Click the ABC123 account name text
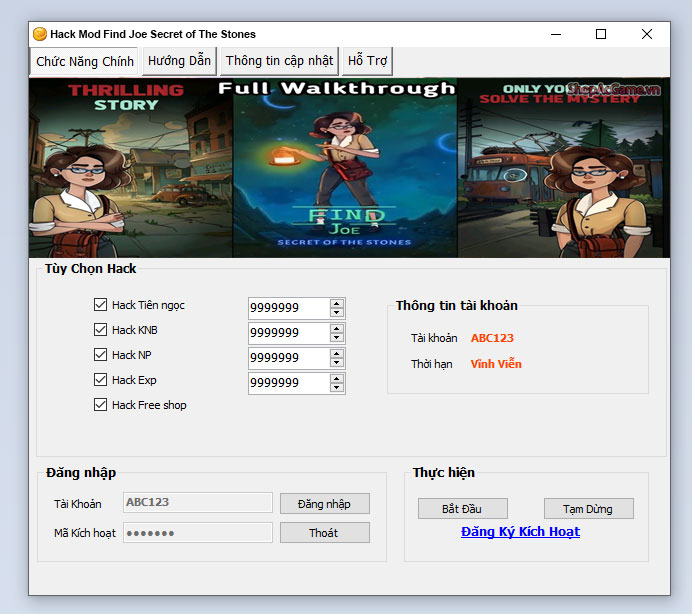The height and width of the screenshot is (616, 693). 492,338
